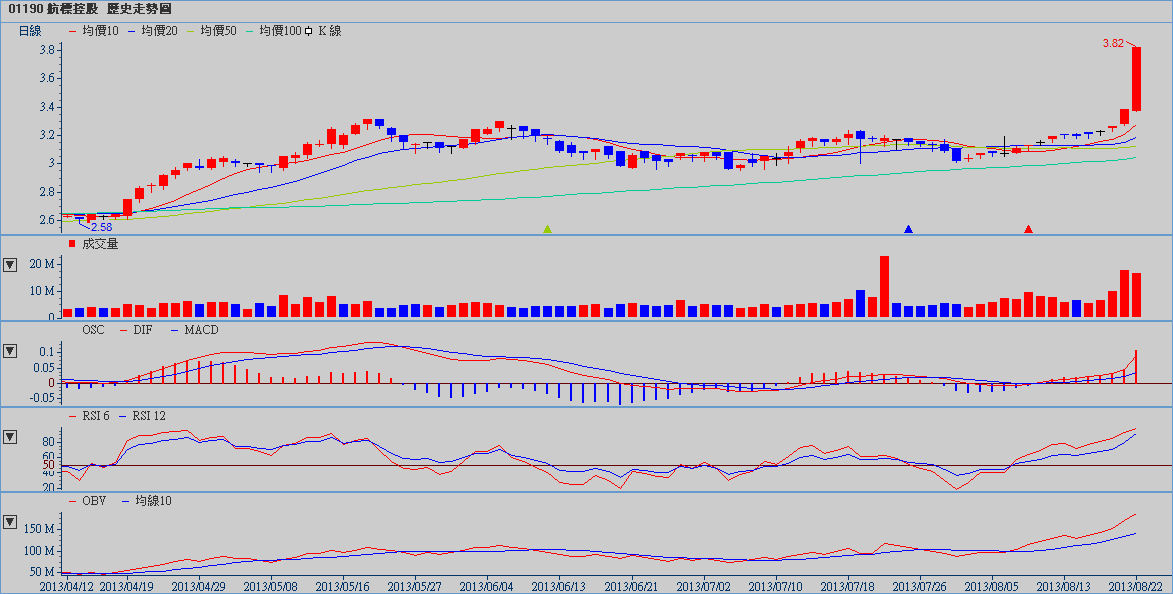Open the volume (成交量) panel dropdown arrow
1173x594 pixels.
[10, 265]
